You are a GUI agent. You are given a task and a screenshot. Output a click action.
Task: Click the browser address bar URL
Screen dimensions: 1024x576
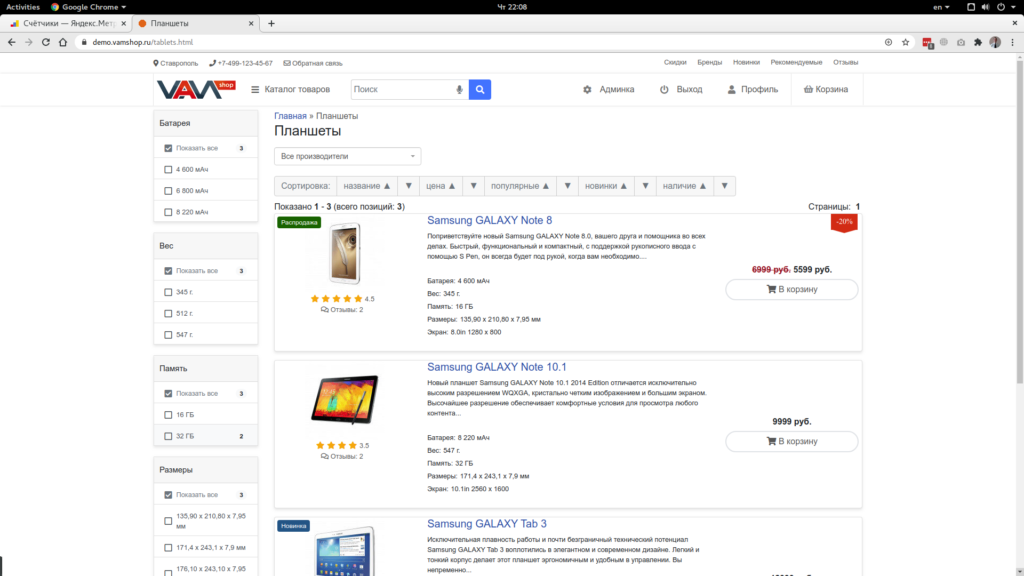(x=142, y=42)
